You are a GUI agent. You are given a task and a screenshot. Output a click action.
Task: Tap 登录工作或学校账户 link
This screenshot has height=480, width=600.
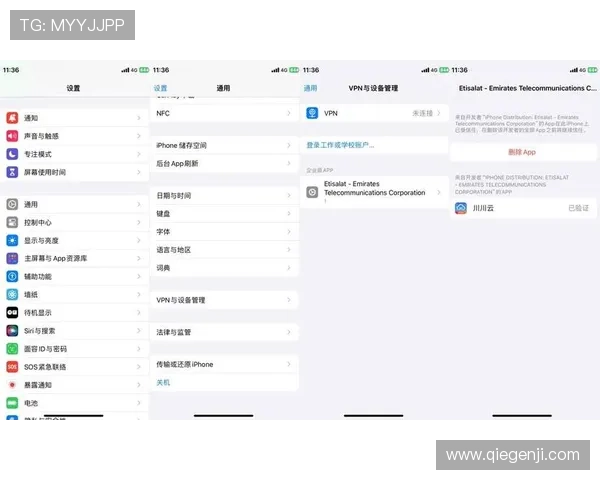340,145
